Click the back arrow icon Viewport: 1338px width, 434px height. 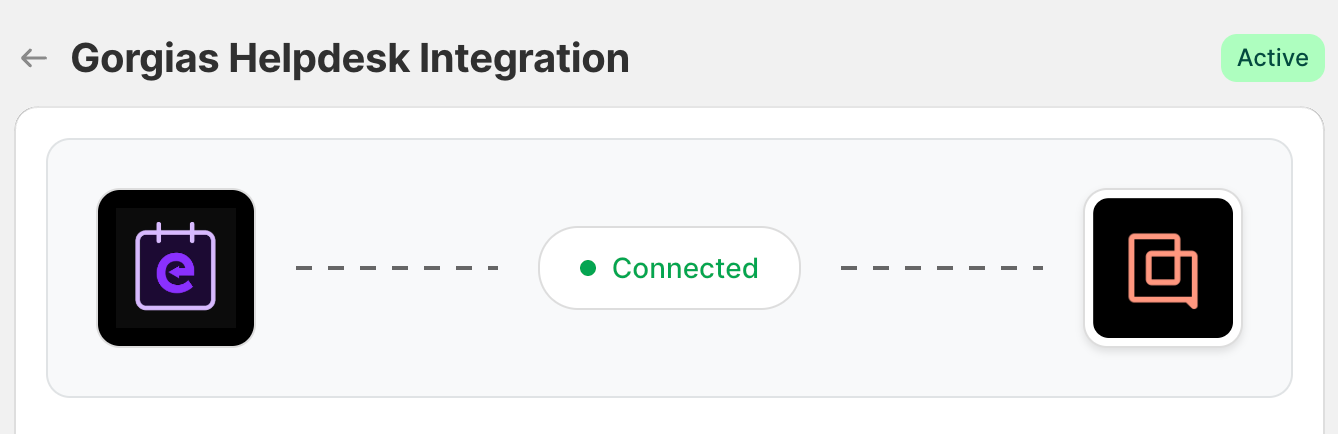click(34, 58)
